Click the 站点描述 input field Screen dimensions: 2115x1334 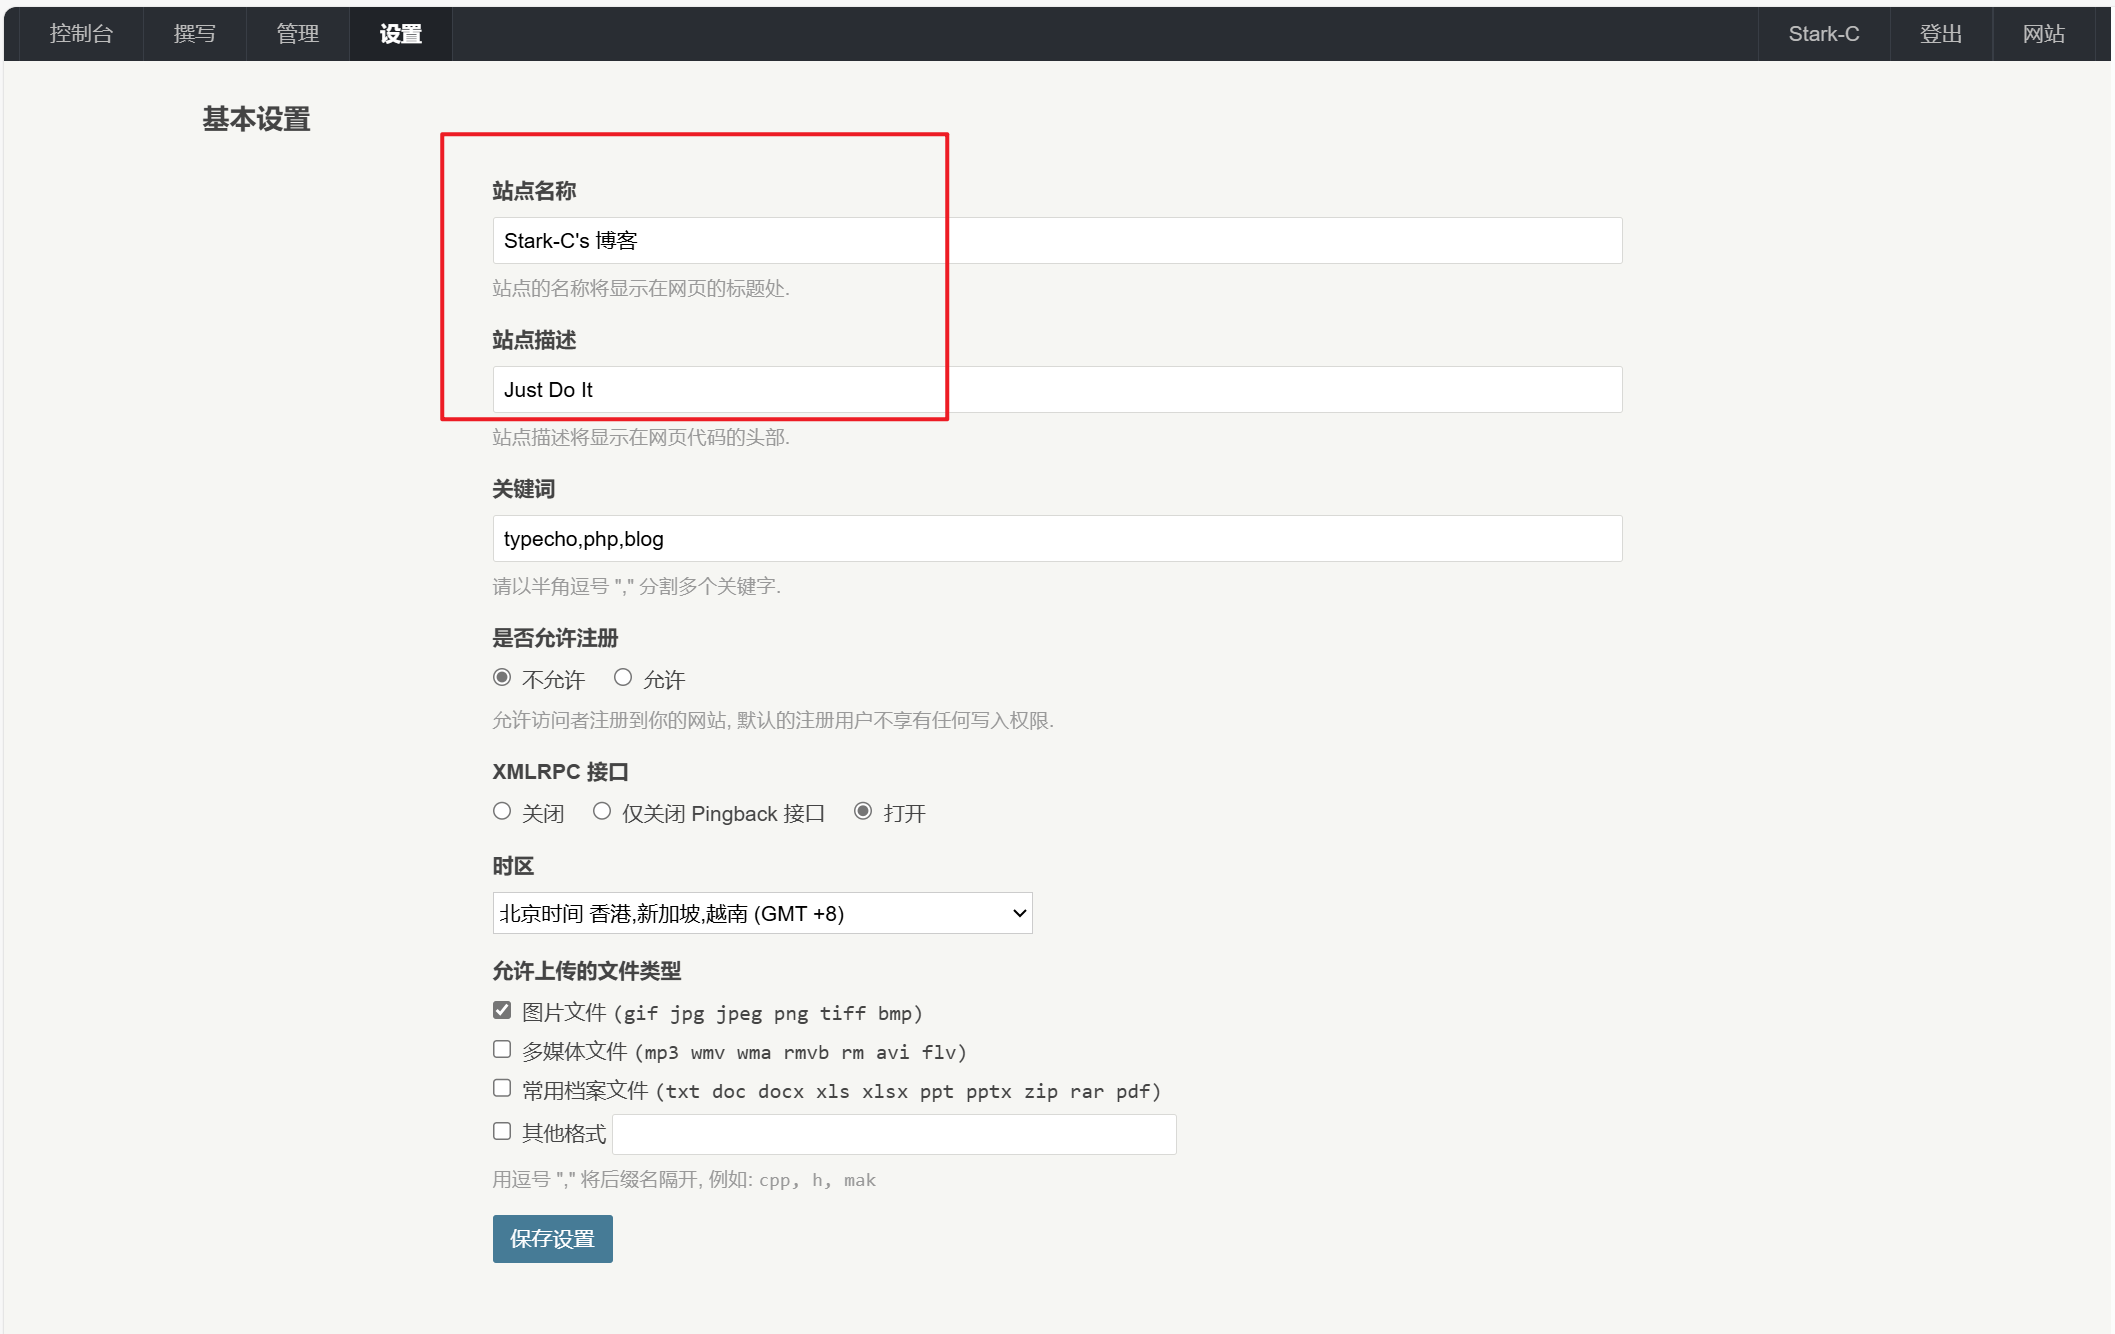pos(1056,390)
